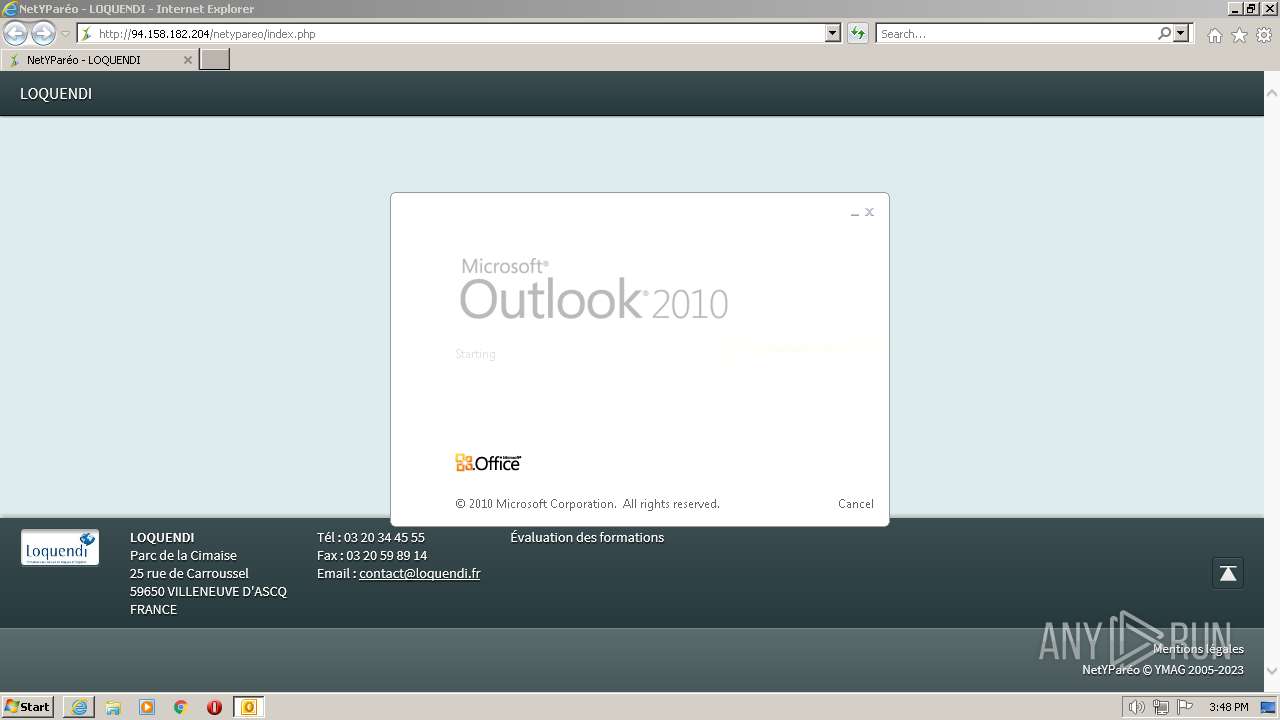Open the File Explorer taskbar icon
This screenshot has height=720, width=1280.
113,707
